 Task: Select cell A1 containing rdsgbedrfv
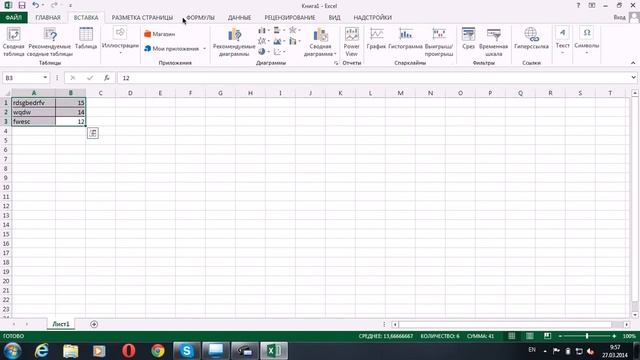point(34,103)
